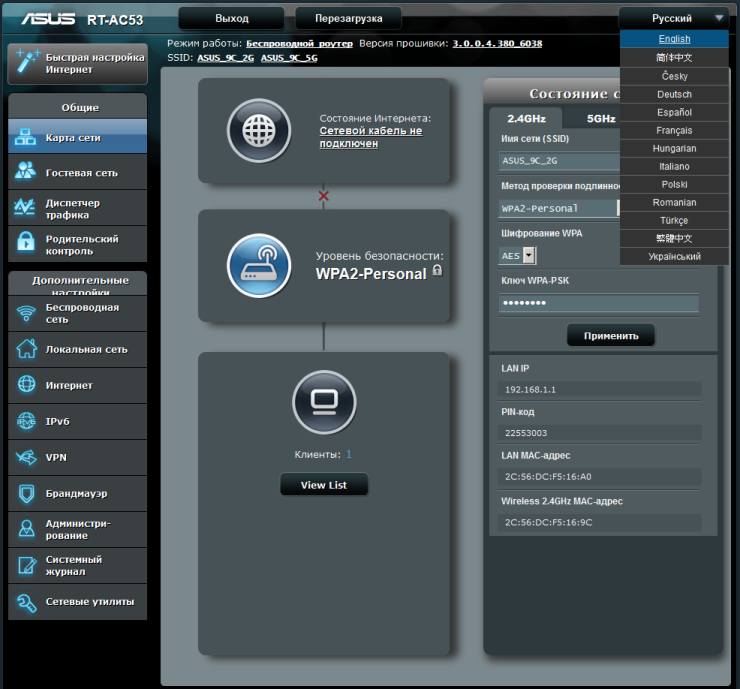Click the Администрирование user icon
This screenshot has height=689, width=740.
(26, 529)
